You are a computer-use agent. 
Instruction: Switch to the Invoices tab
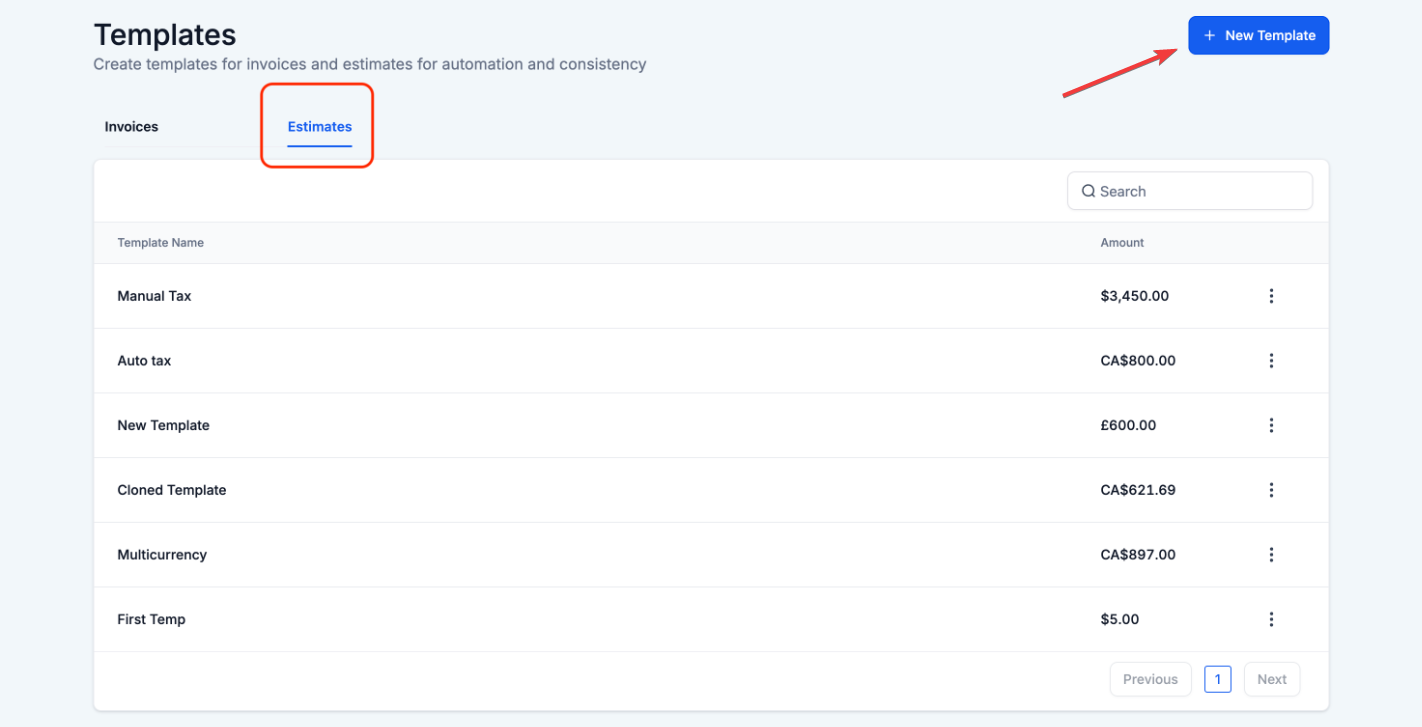point(131,127)
